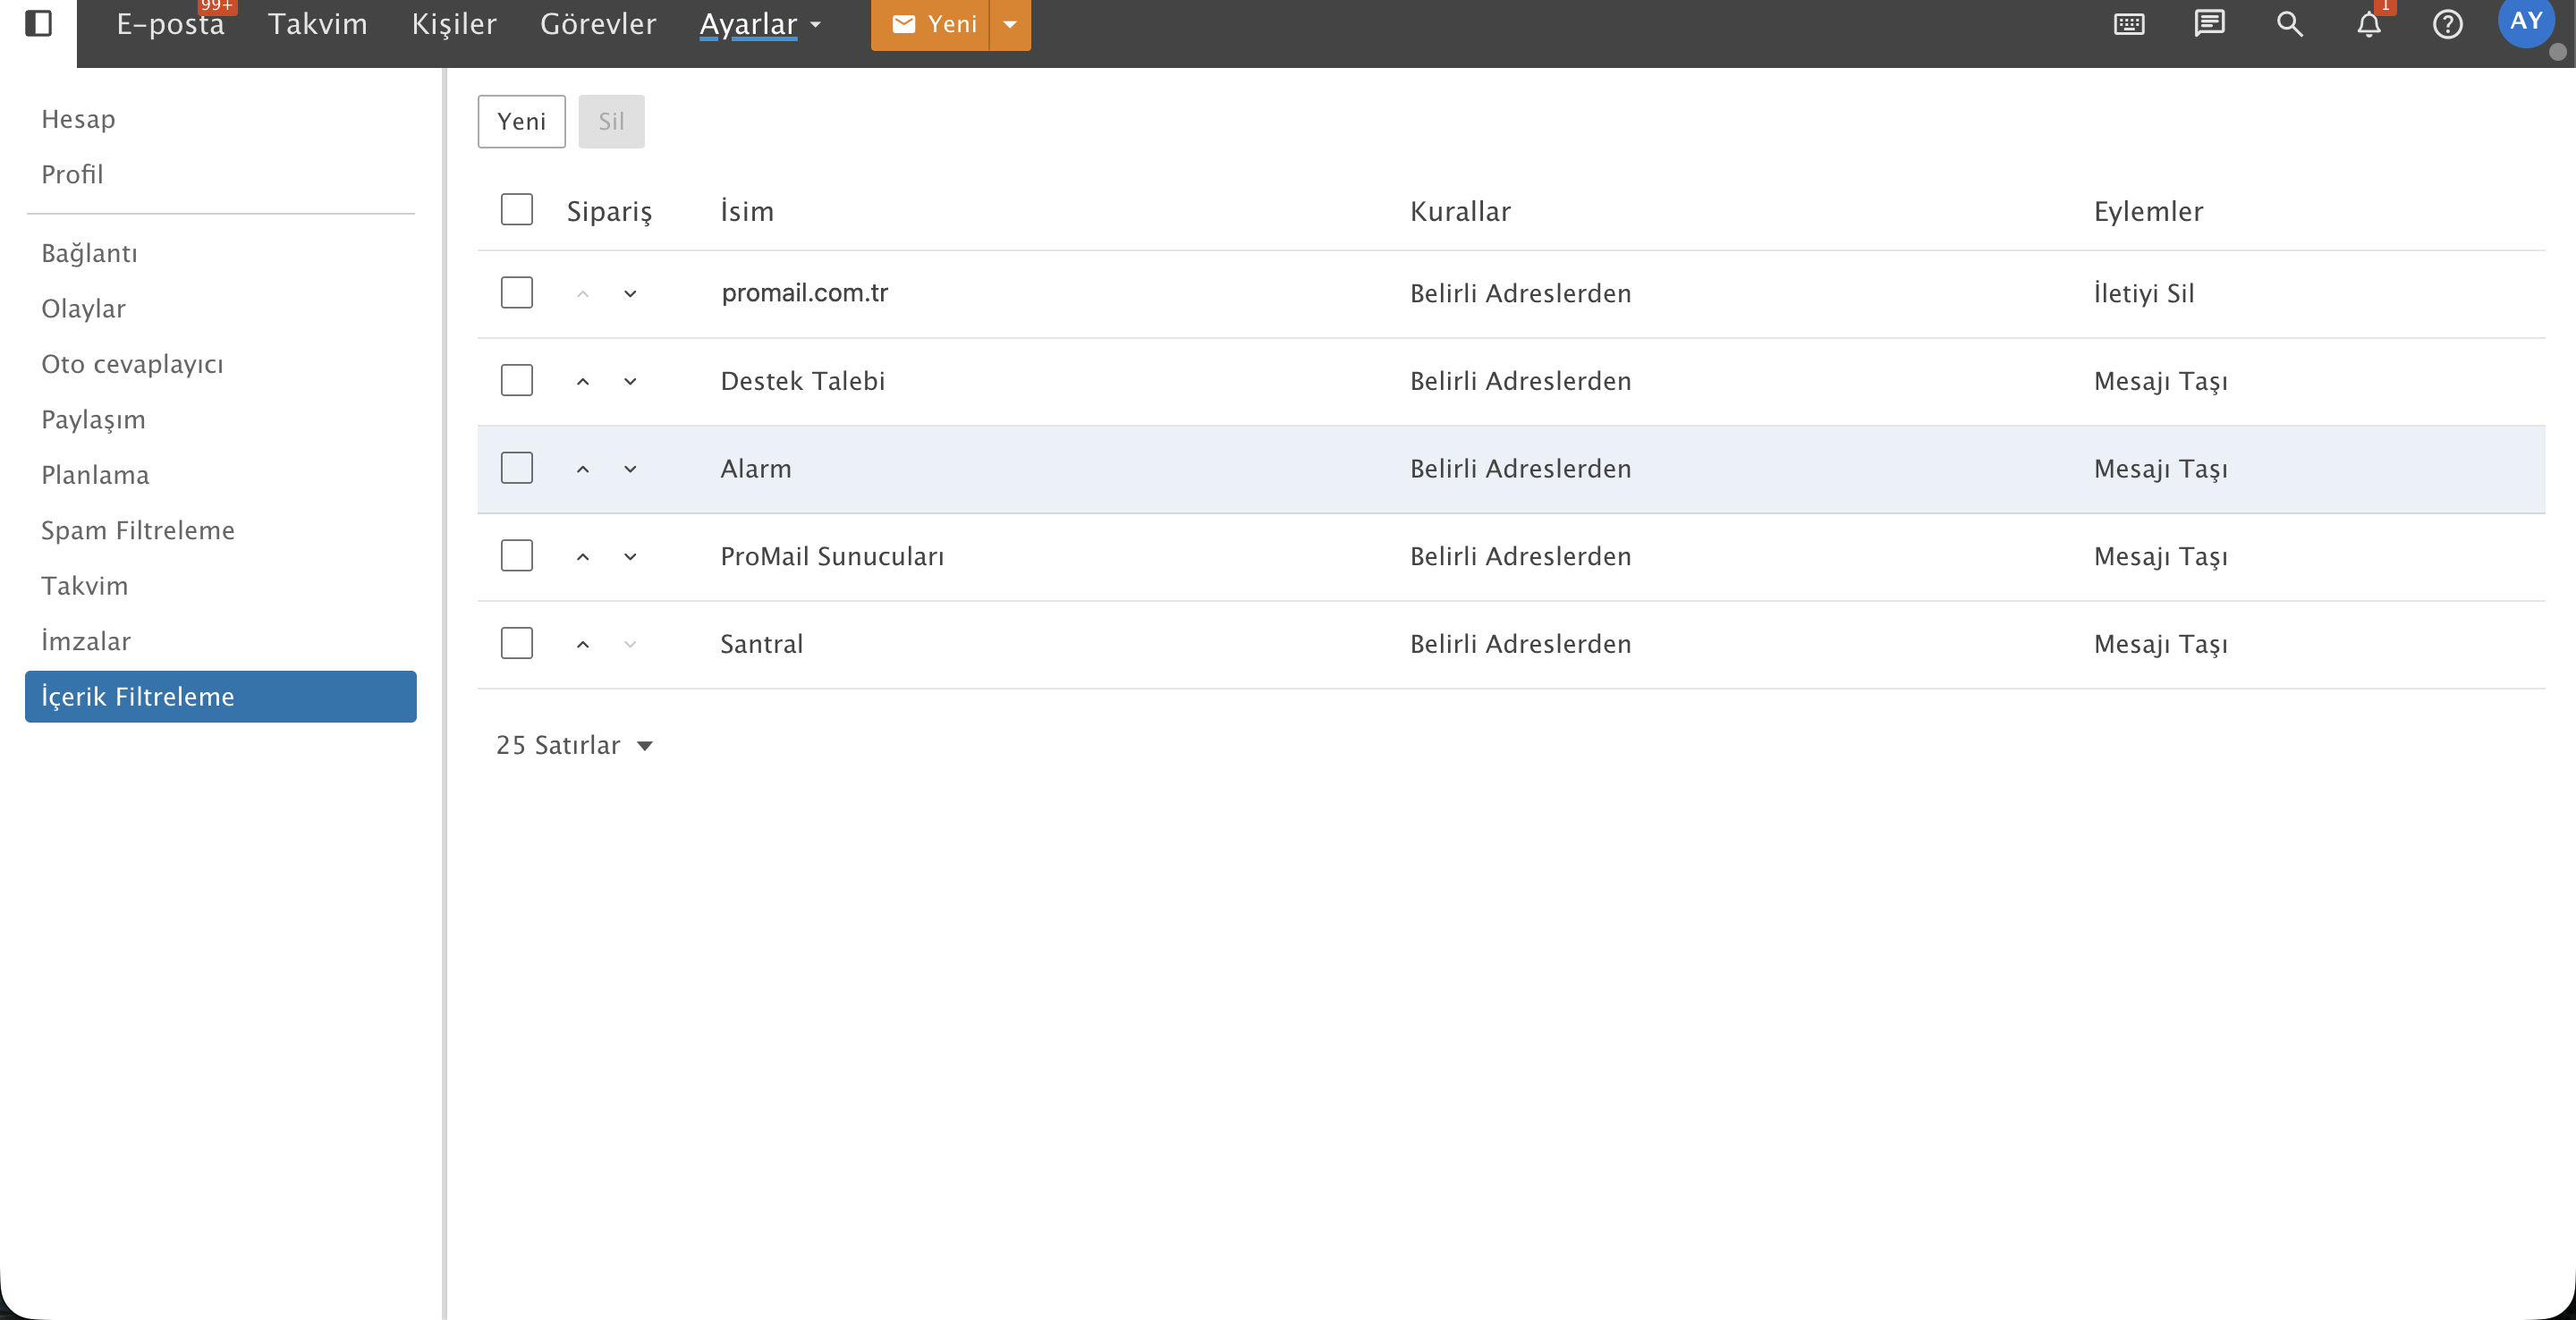
Task: Select all filters with header checkbox
Action: click(x=516, y=209)
